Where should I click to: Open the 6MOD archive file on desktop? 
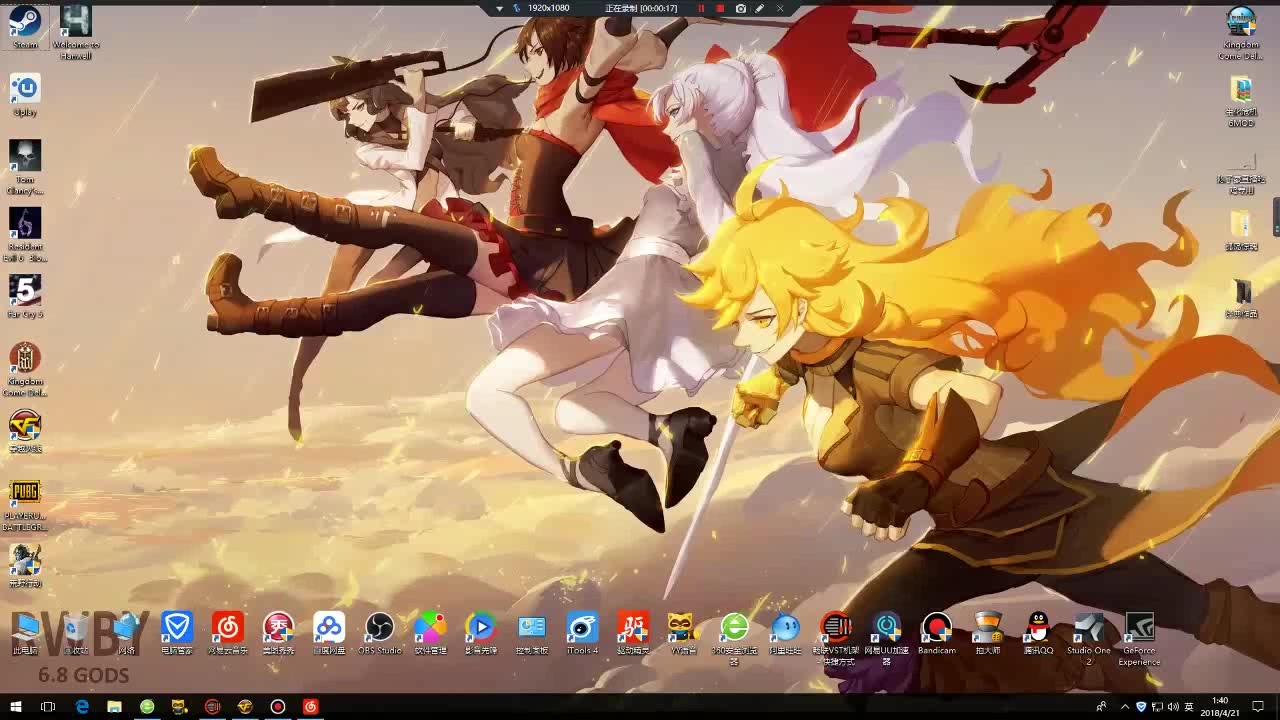pyautogui.click(x=1241, y=101)
